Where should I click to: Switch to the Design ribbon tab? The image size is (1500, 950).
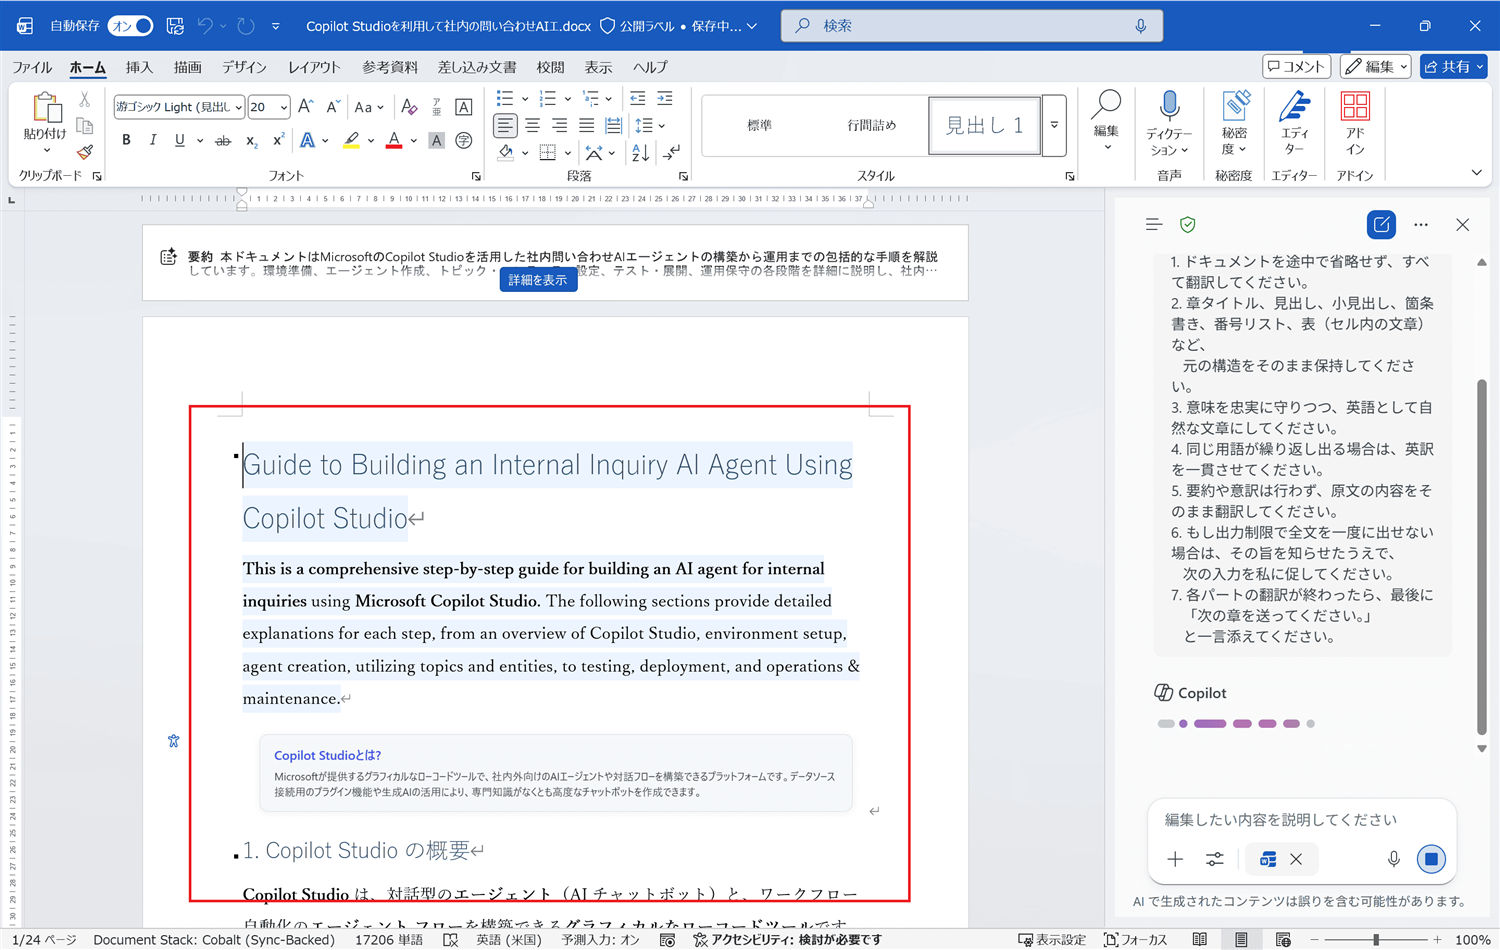[244, 67]
